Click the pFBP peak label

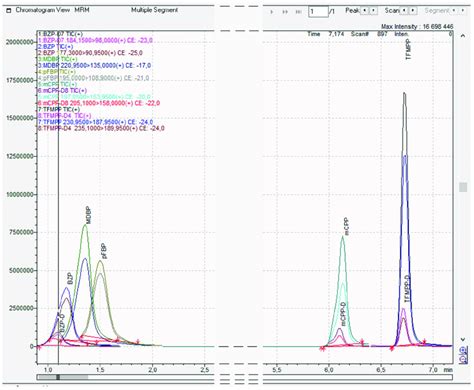point(104,251)
